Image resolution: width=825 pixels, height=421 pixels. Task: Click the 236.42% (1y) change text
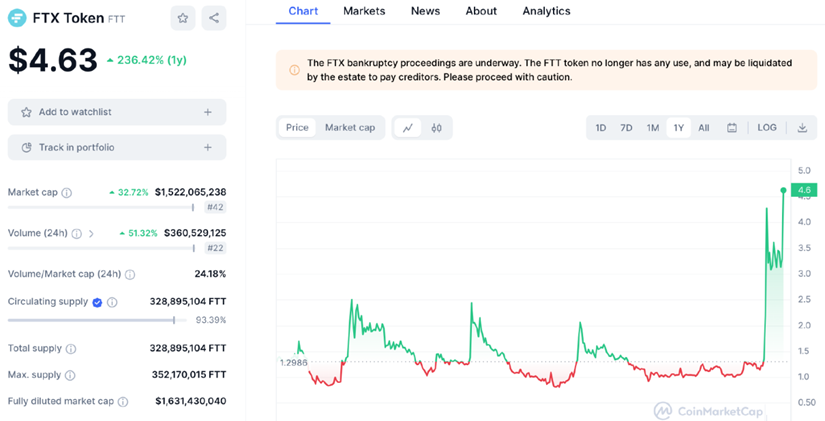(x=152, y=60)
